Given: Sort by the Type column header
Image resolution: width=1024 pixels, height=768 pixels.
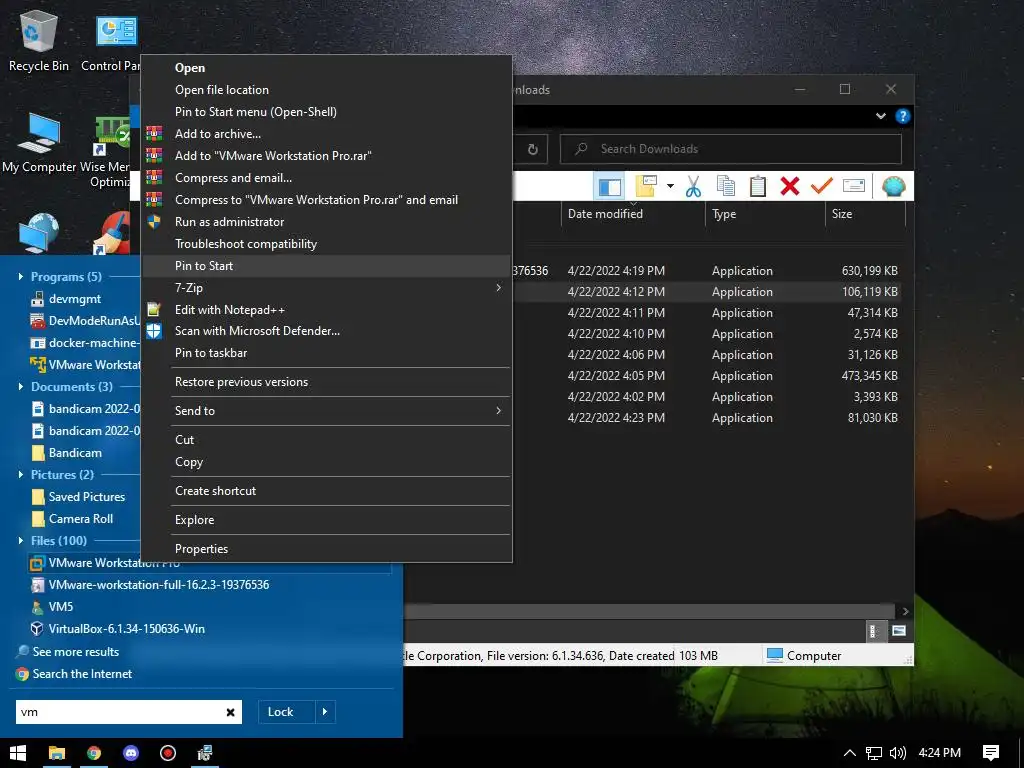Looking at the screenshot, I should (765, 214).
